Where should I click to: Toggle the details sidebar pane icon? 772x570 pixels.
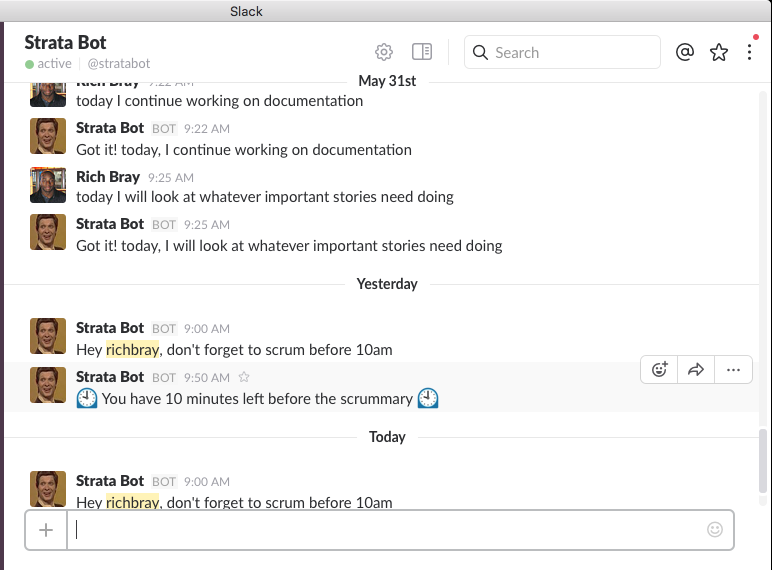[422, 52]
